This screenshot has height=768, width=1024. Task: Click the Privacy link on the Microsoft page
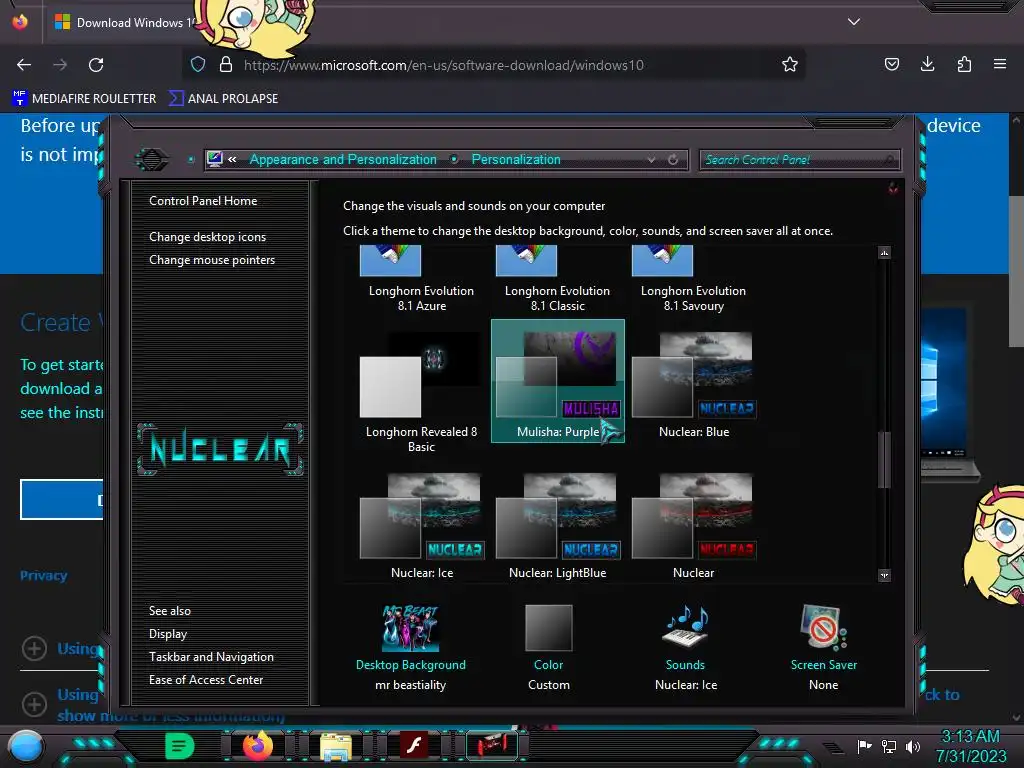pos(44,575)
